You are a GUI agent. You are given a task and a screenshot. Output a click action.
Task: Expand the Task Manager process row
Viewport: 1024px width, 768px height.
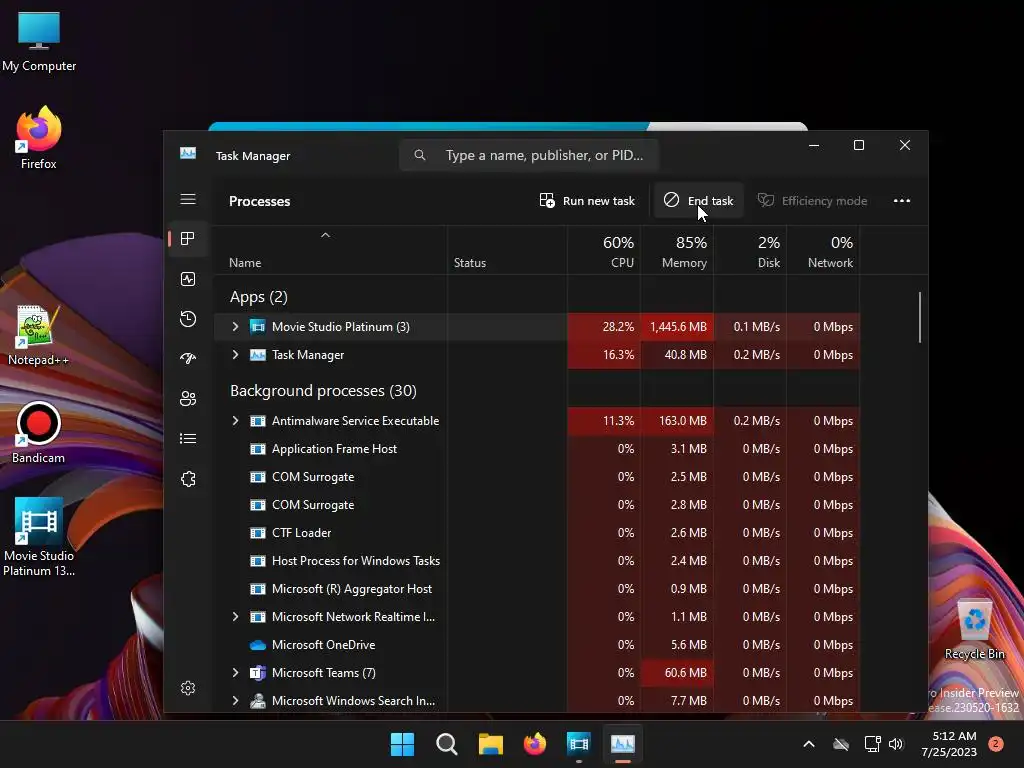[235, 355]
